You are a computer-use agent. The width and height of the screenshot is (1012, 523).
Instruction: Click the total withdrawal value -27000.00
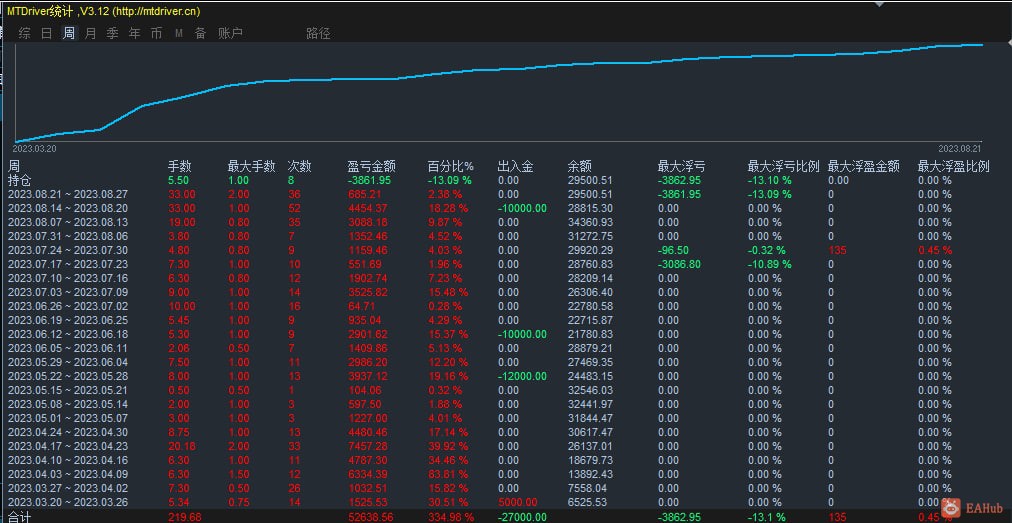(x=522, y=517)
